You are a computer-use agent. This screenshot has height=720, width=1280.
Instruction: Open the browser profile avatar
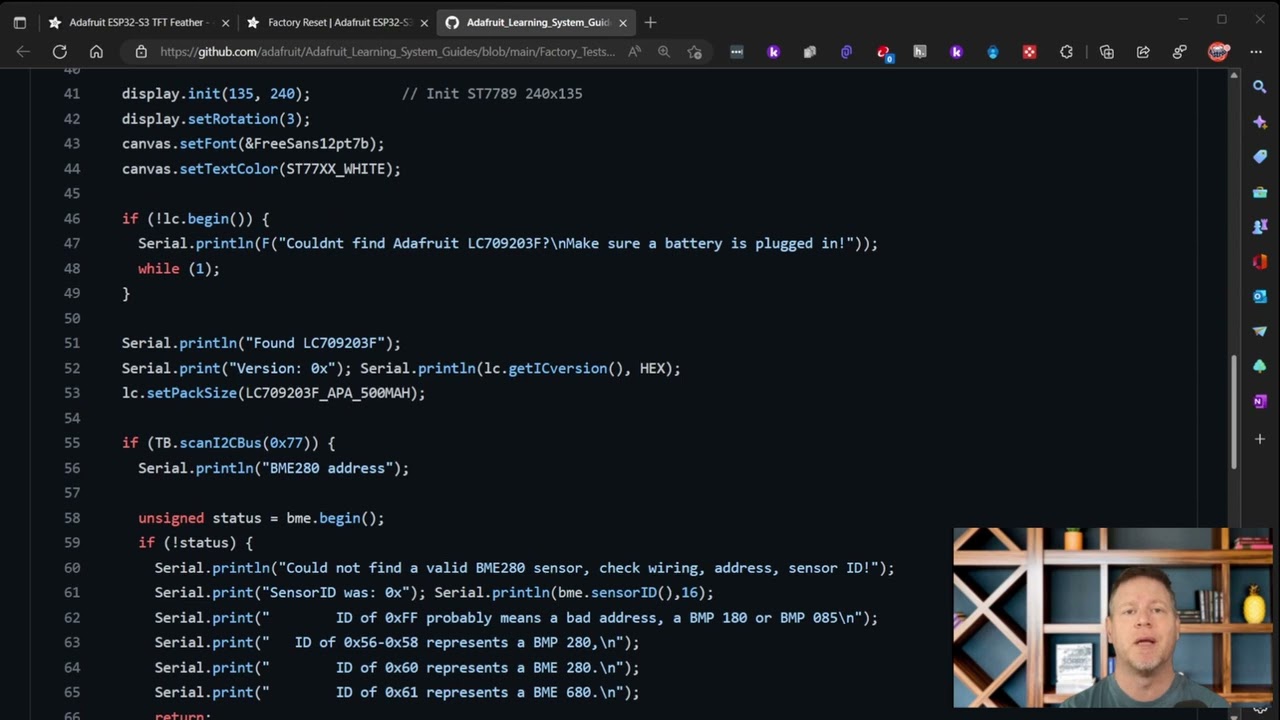point(1218,52)
